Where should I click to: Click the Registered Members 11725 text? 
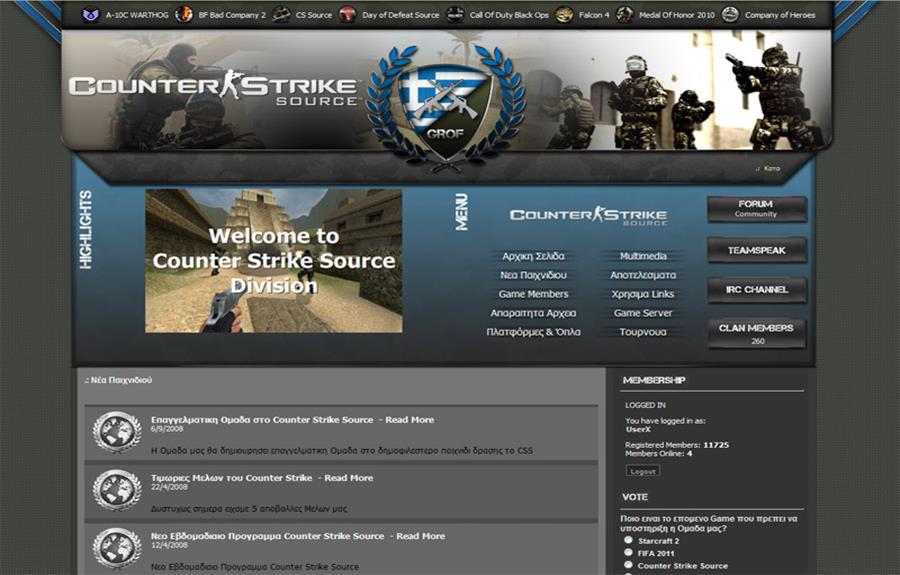coord(677,445)
